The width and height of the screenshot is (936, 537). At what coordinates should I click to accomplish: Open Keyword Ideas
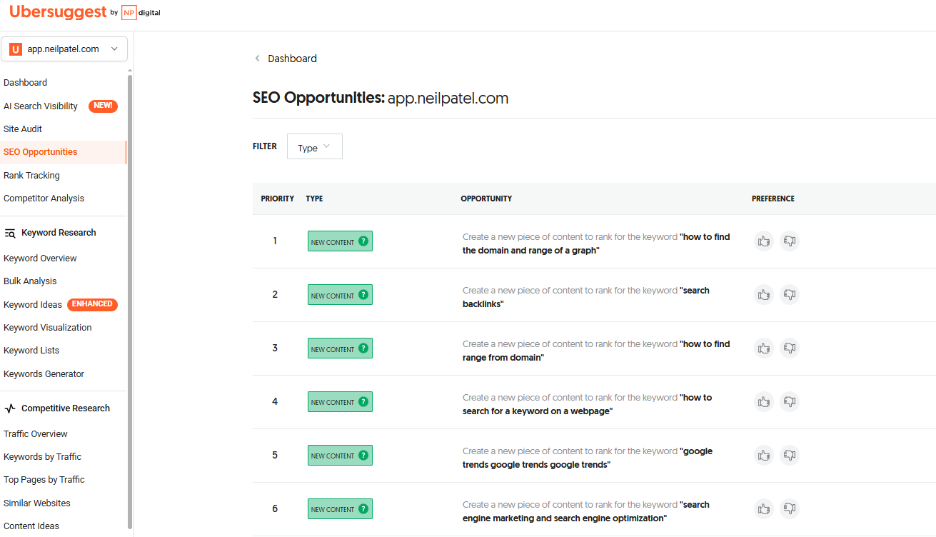32,305
